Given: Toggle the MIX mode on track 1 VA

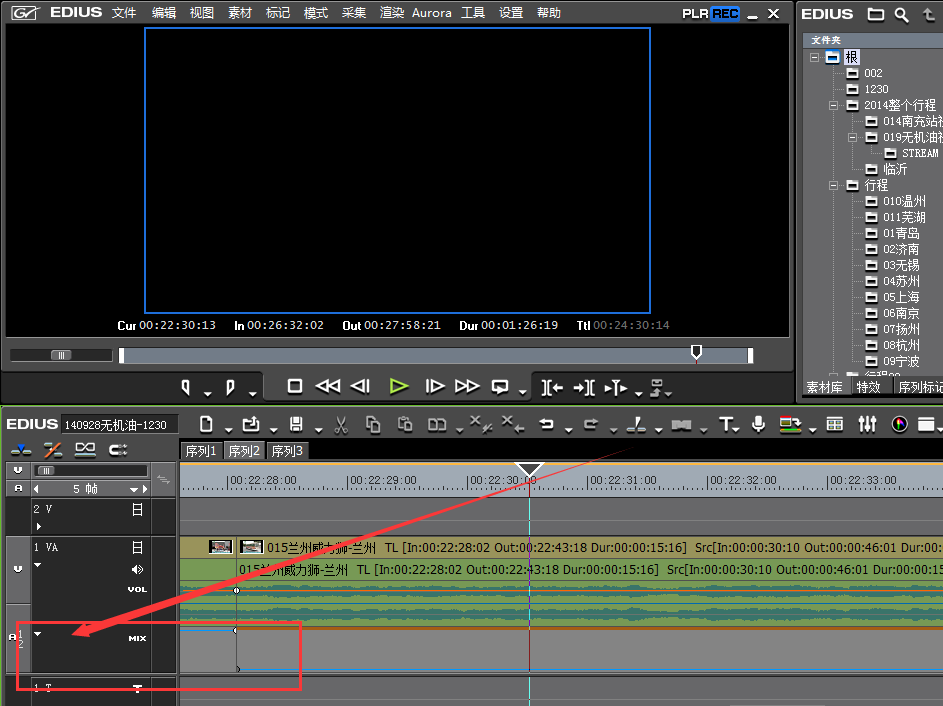Looking at the screenshot, I should pyautogui.click(x=137, y=638).
